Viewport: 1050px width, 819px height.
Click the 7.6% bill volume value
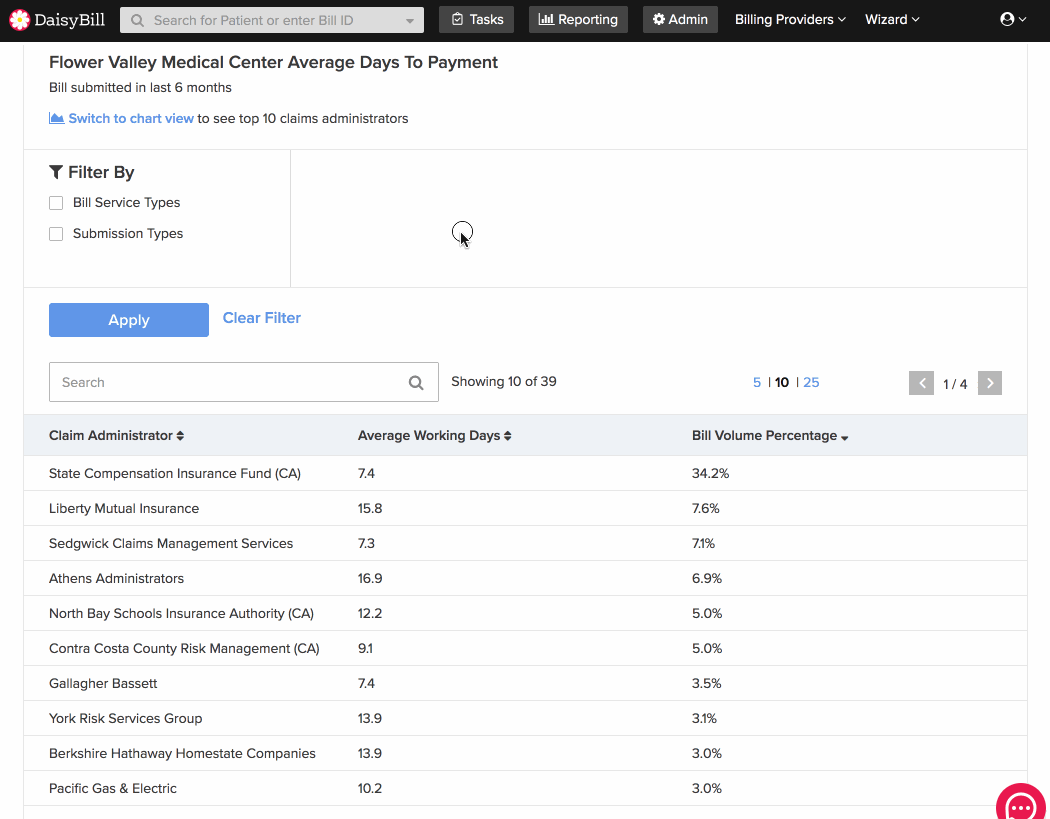click(x=705, y=508)
